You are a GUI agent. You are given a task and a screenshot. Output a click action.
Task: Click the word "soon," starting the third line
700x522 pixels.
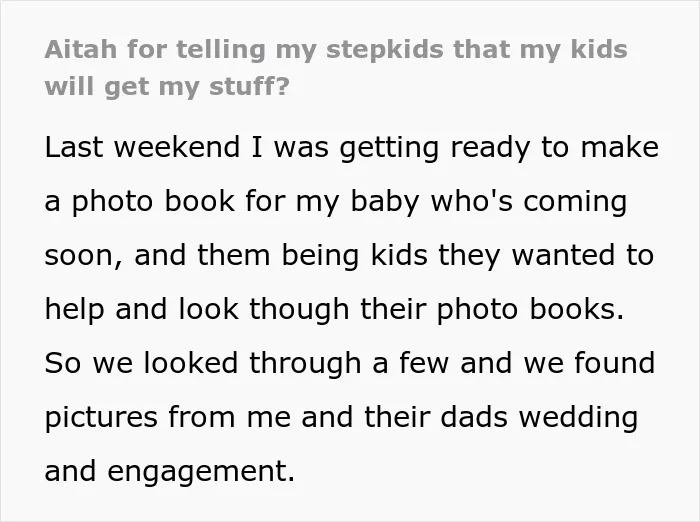[x=83, y=256]
